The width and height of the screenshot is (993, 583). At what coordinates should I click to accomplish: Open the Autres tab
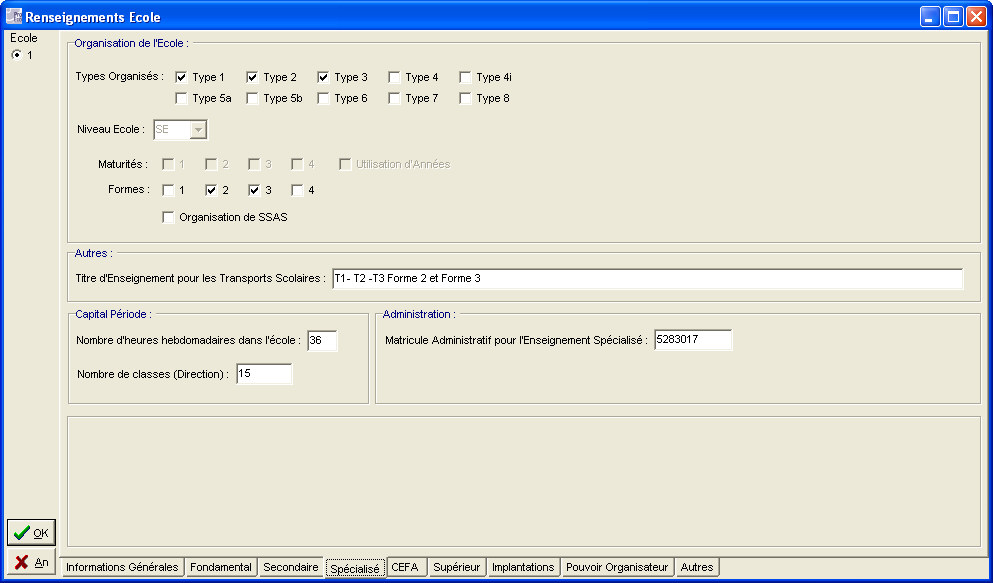pos(697,567)
